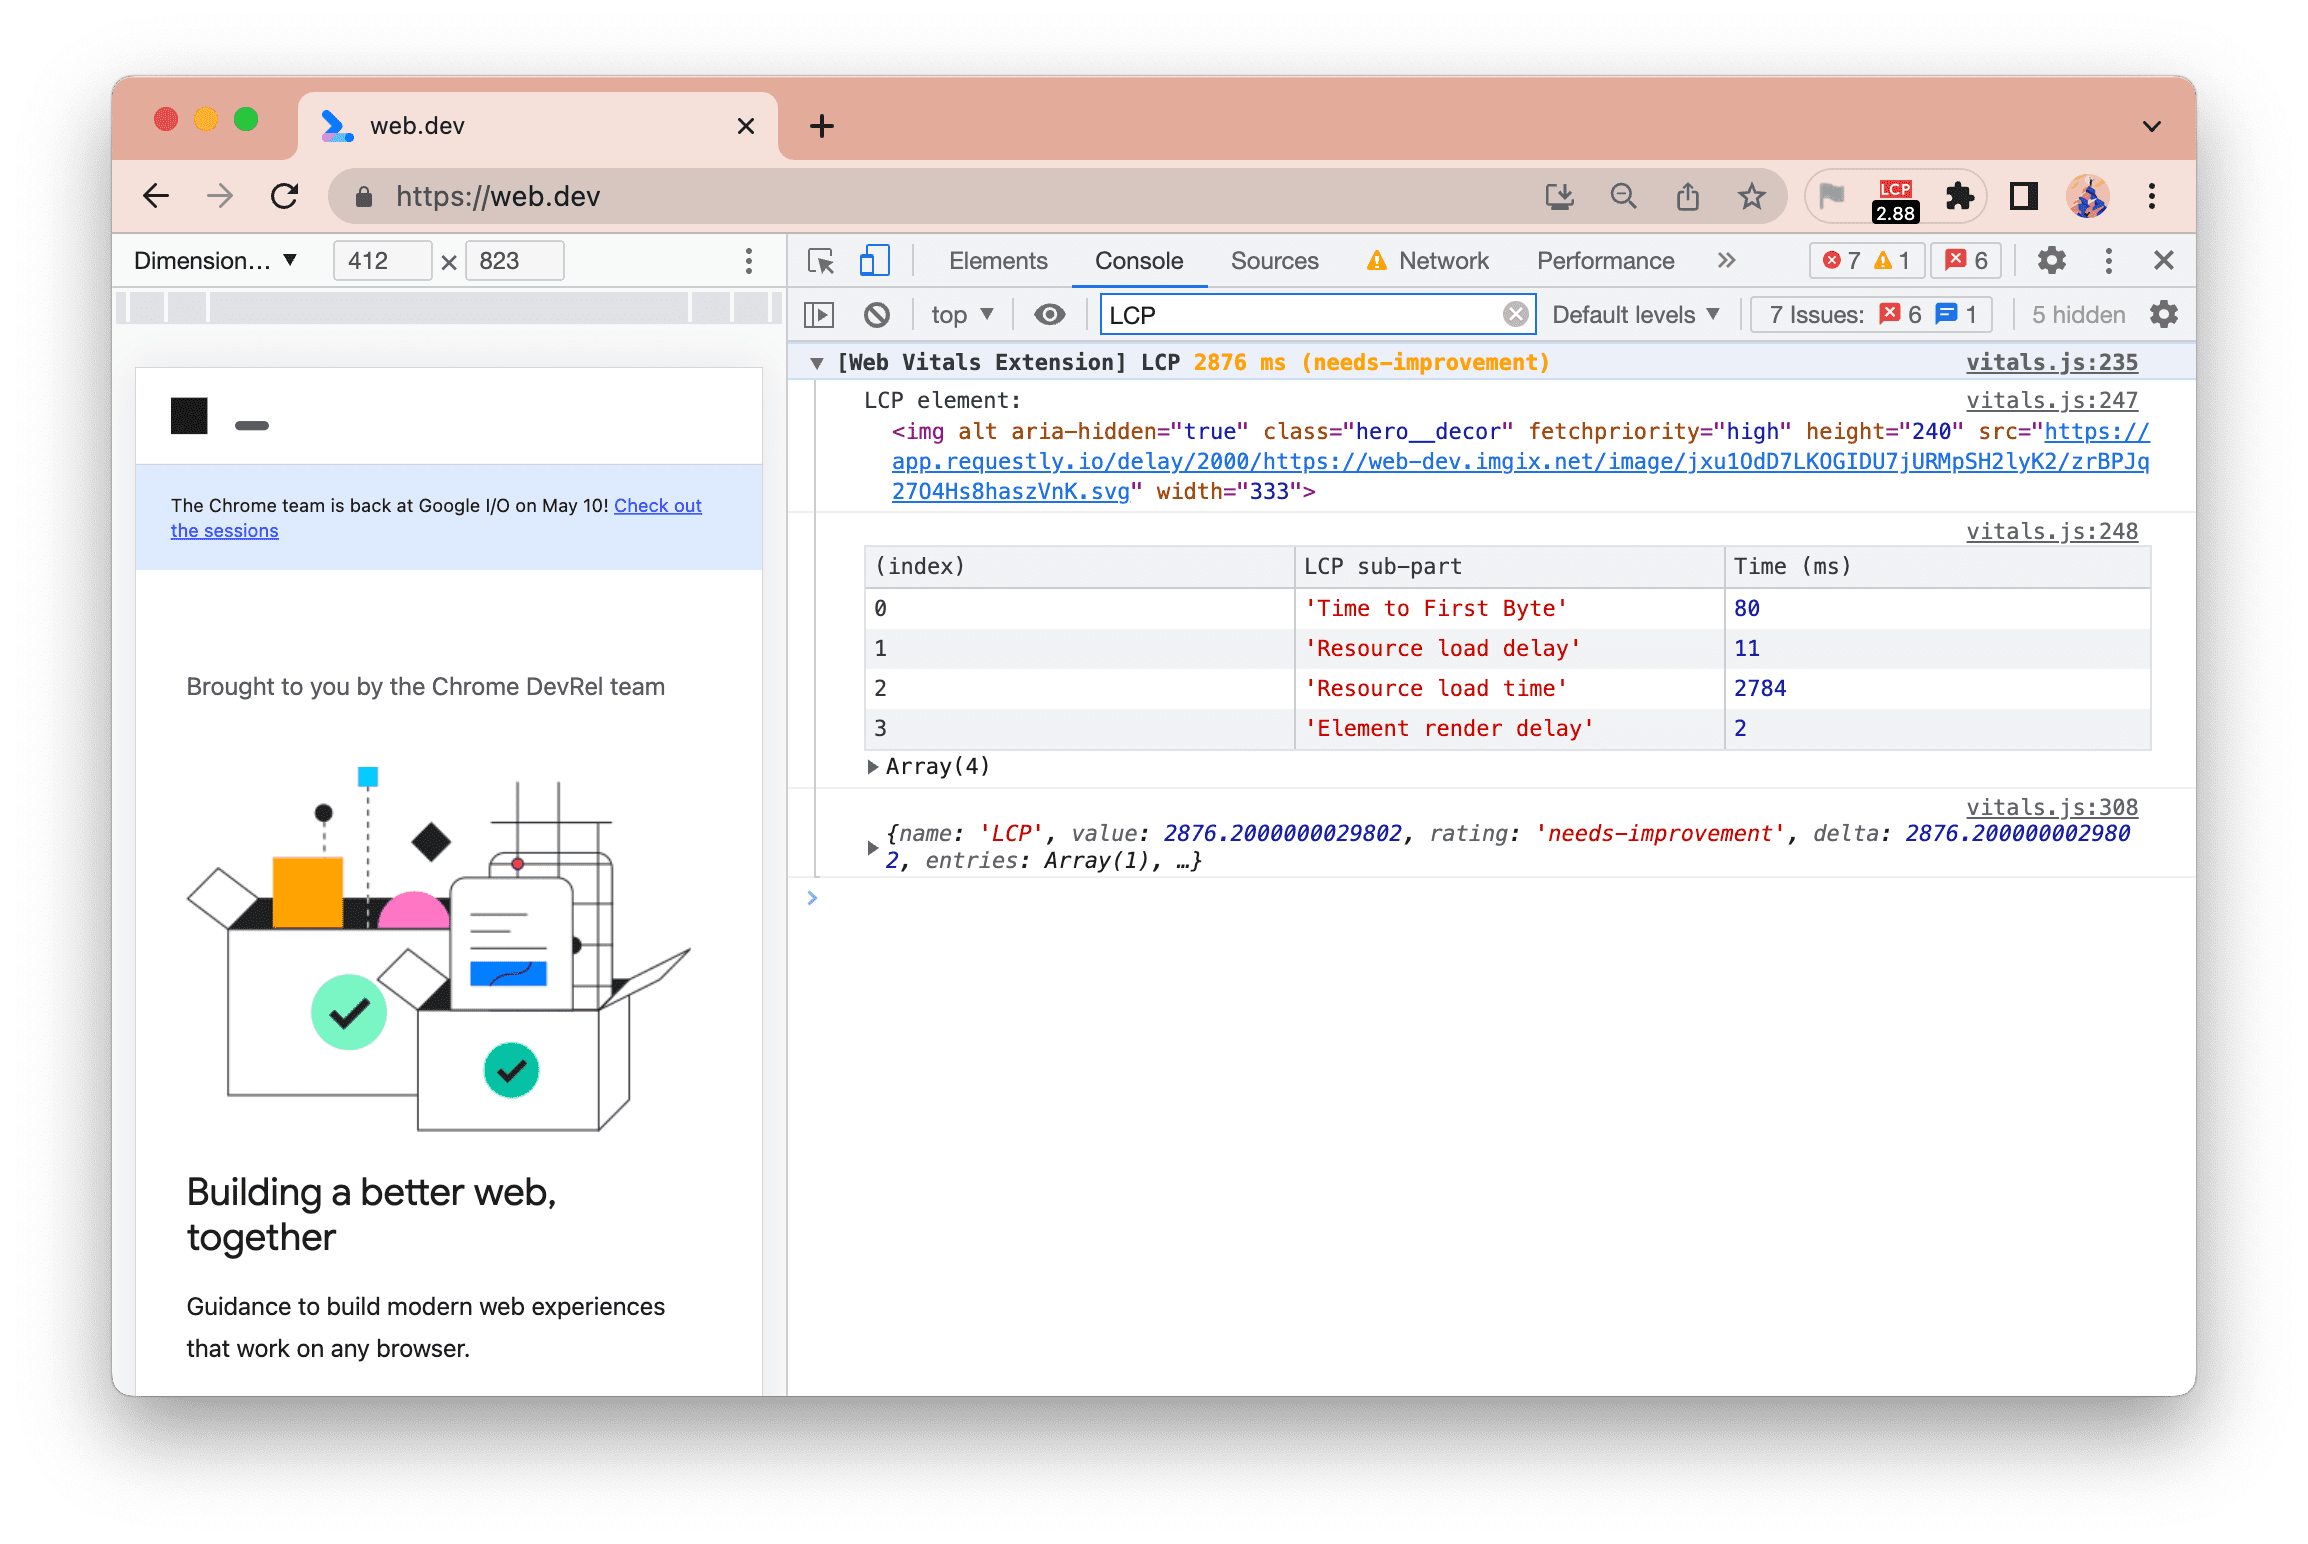Expand the LCP object entry below
The width and height of the screenshot is (2308, 1544).
(x=870, y=844)
